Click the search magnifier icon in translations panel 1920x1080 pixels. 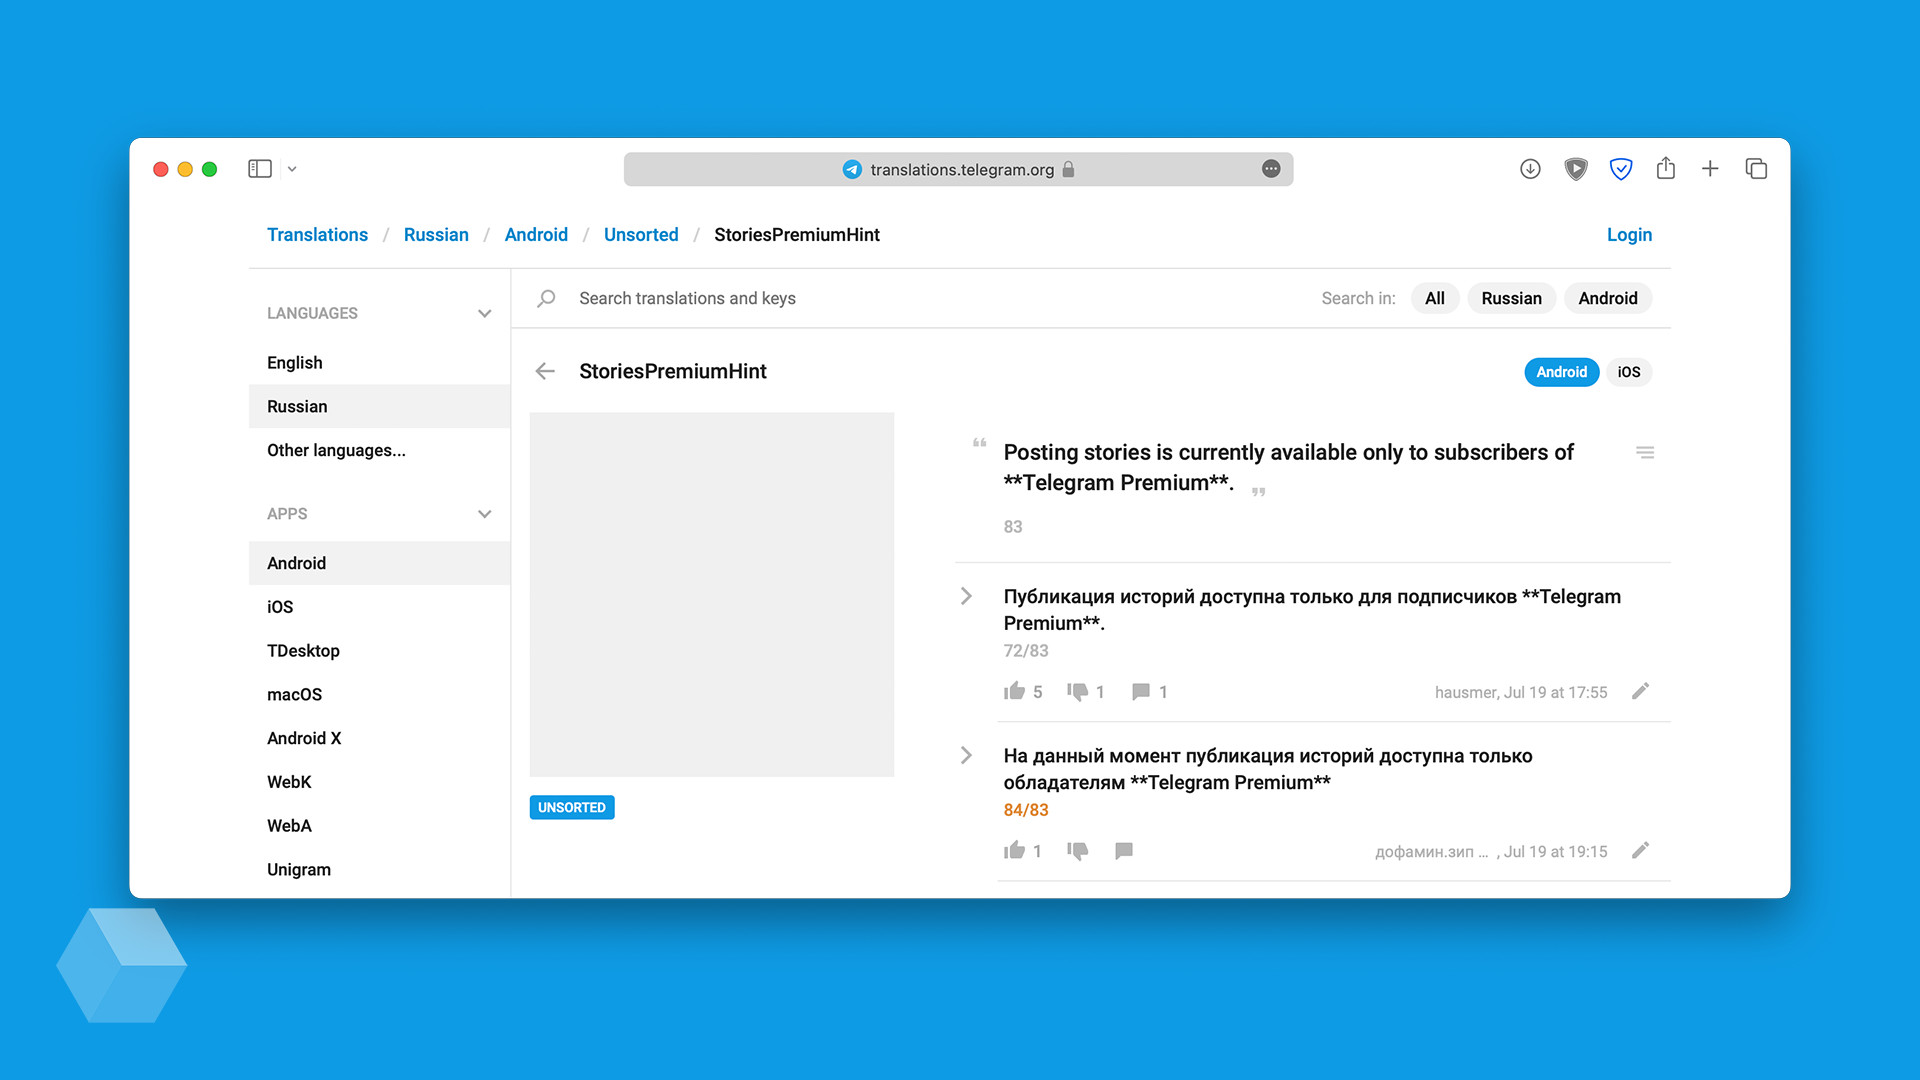[x=549, y=297]
